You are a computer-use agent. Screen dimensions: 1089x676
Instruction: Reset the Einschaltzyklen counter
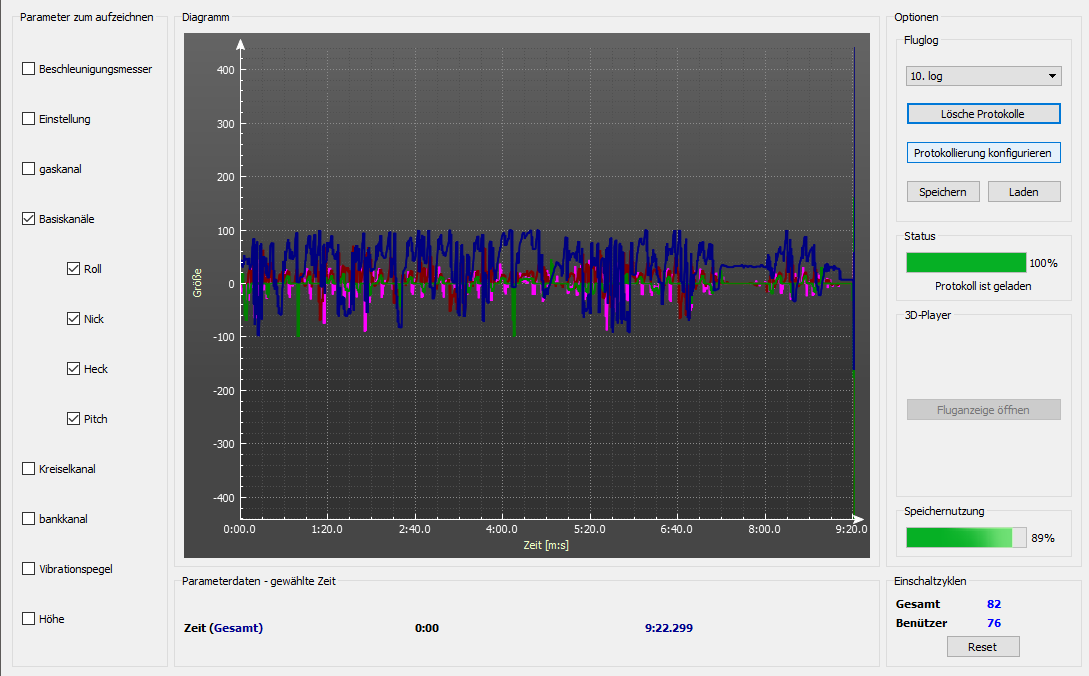click(983, 647)
